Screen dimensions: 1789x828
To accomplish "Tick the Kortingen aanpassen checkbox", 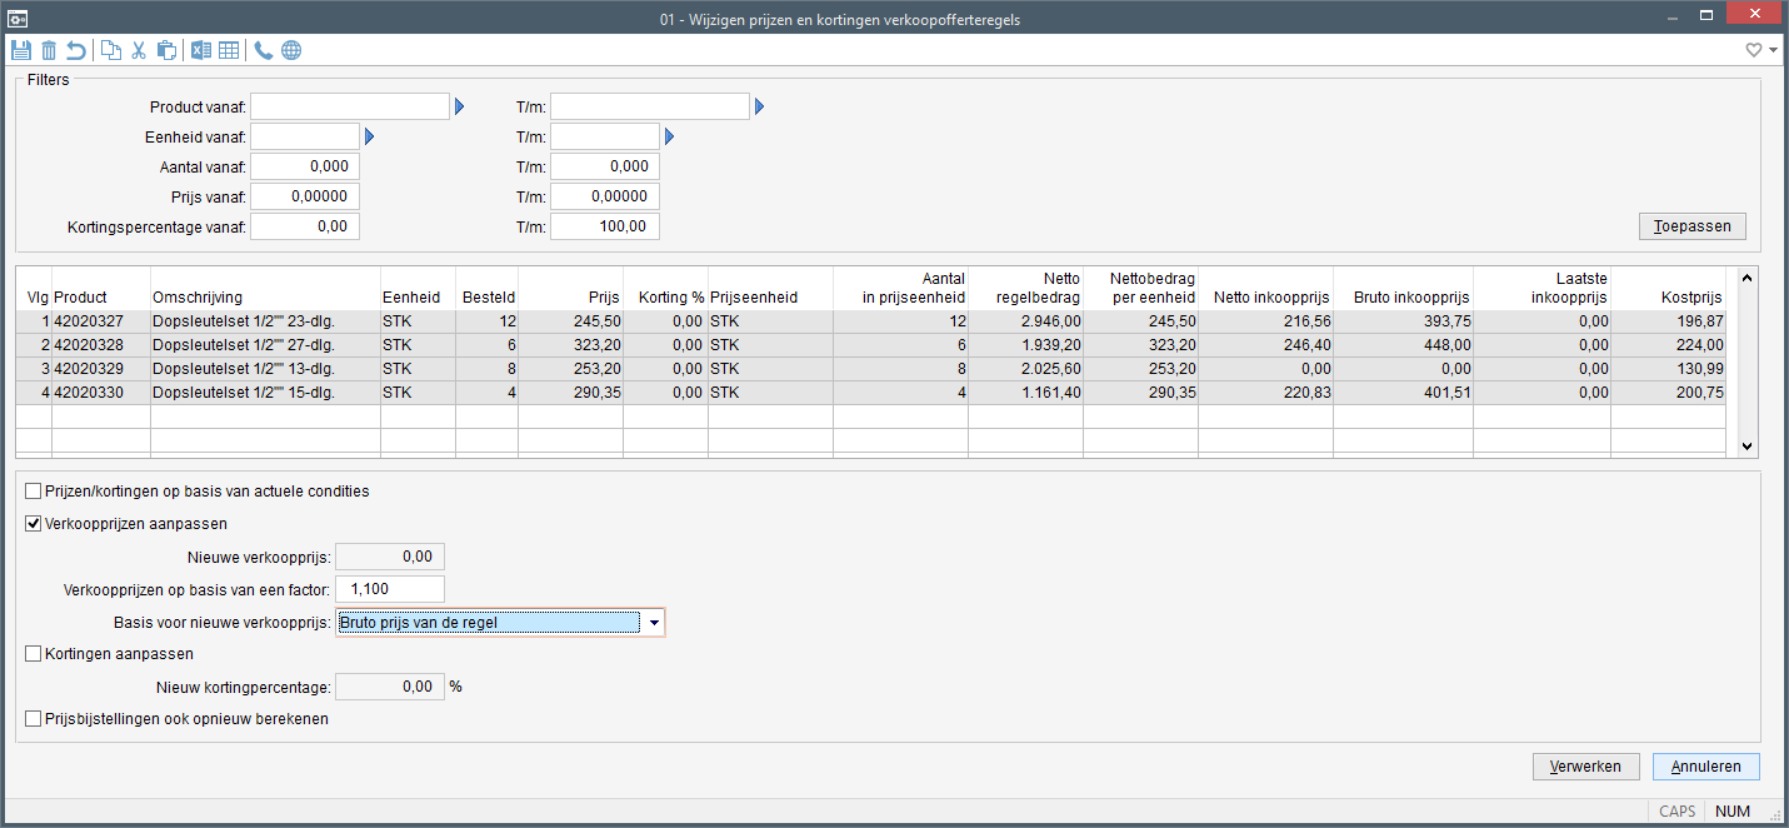I will 34,654.
